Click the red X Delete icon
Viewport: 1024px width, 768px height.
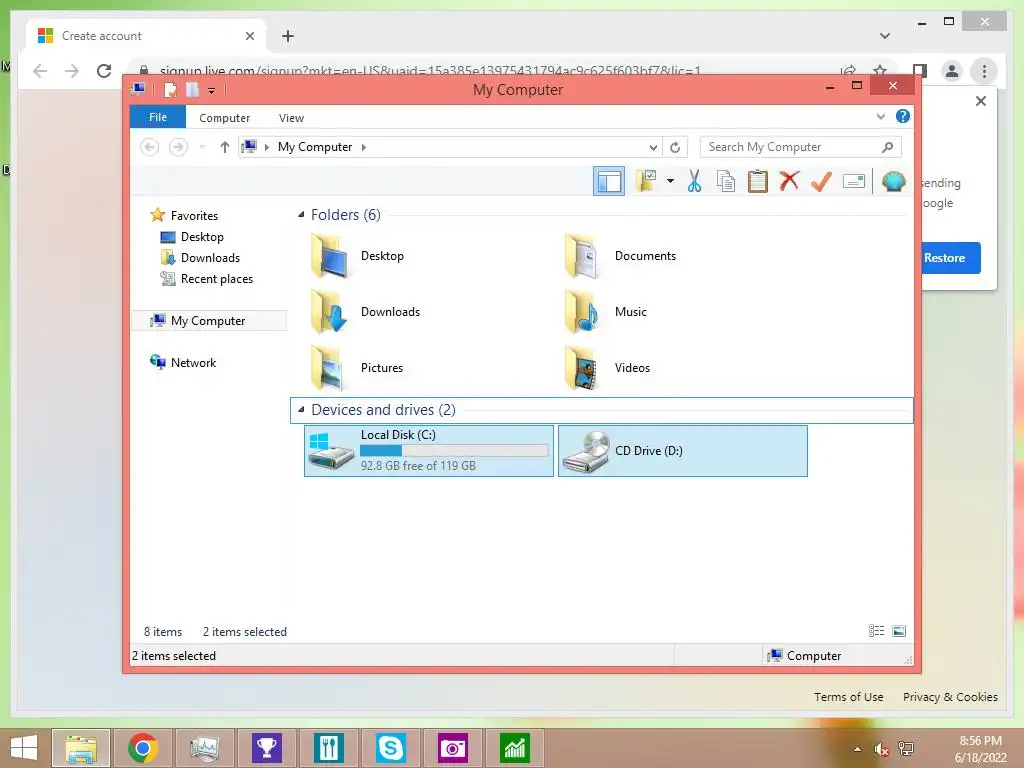tap(789, 181)
